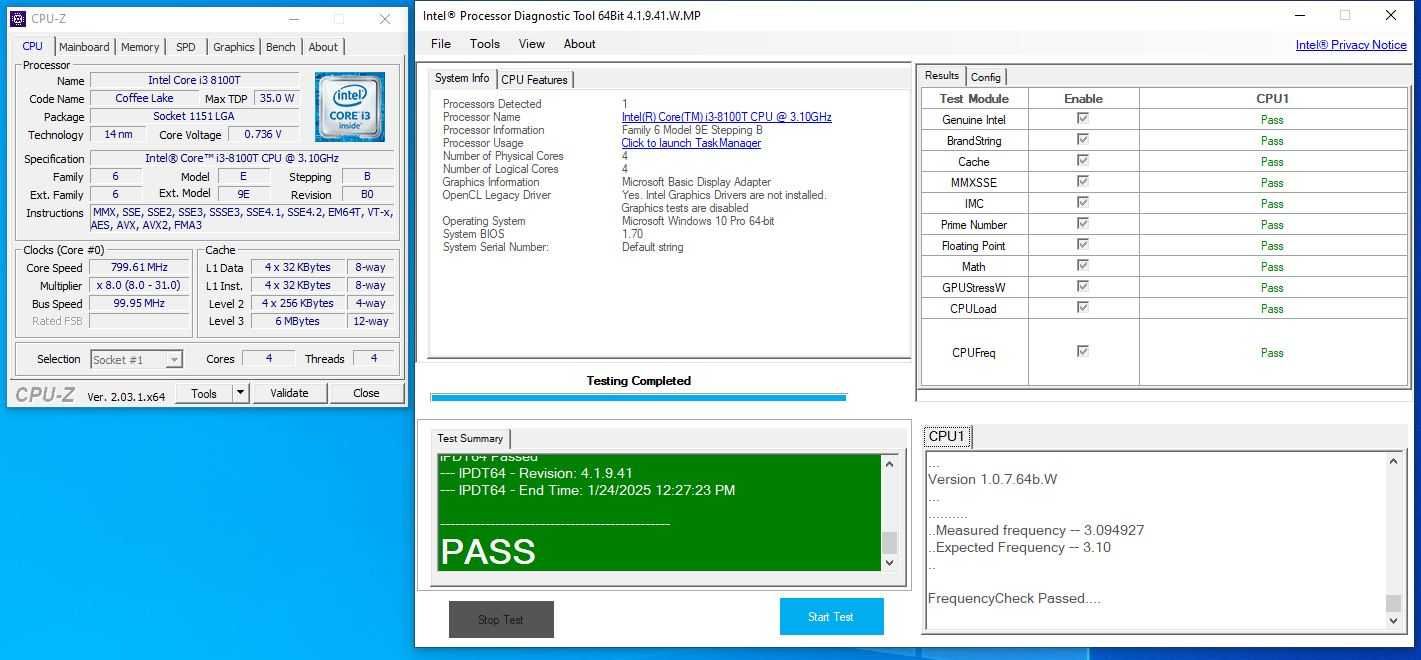Image resolution: width=1421 pixels, height=660 pixels.
Task: Click the Test Summary scrollbar thumb
Action: tap(889, 543)
